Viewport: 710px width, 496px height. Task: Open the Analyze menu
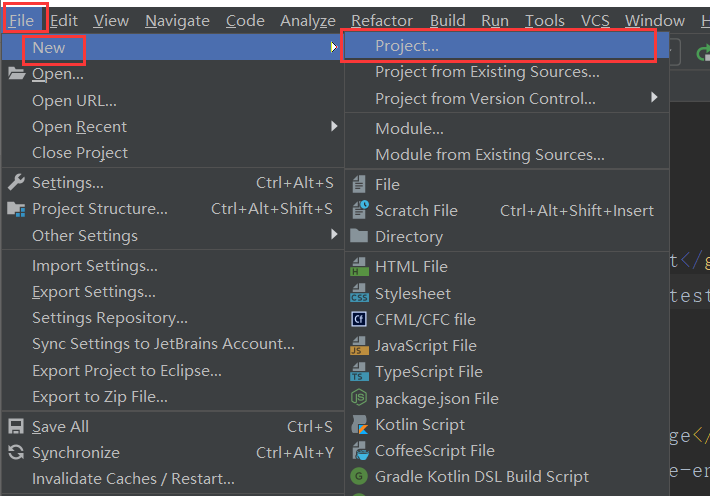tap(308, 20)
